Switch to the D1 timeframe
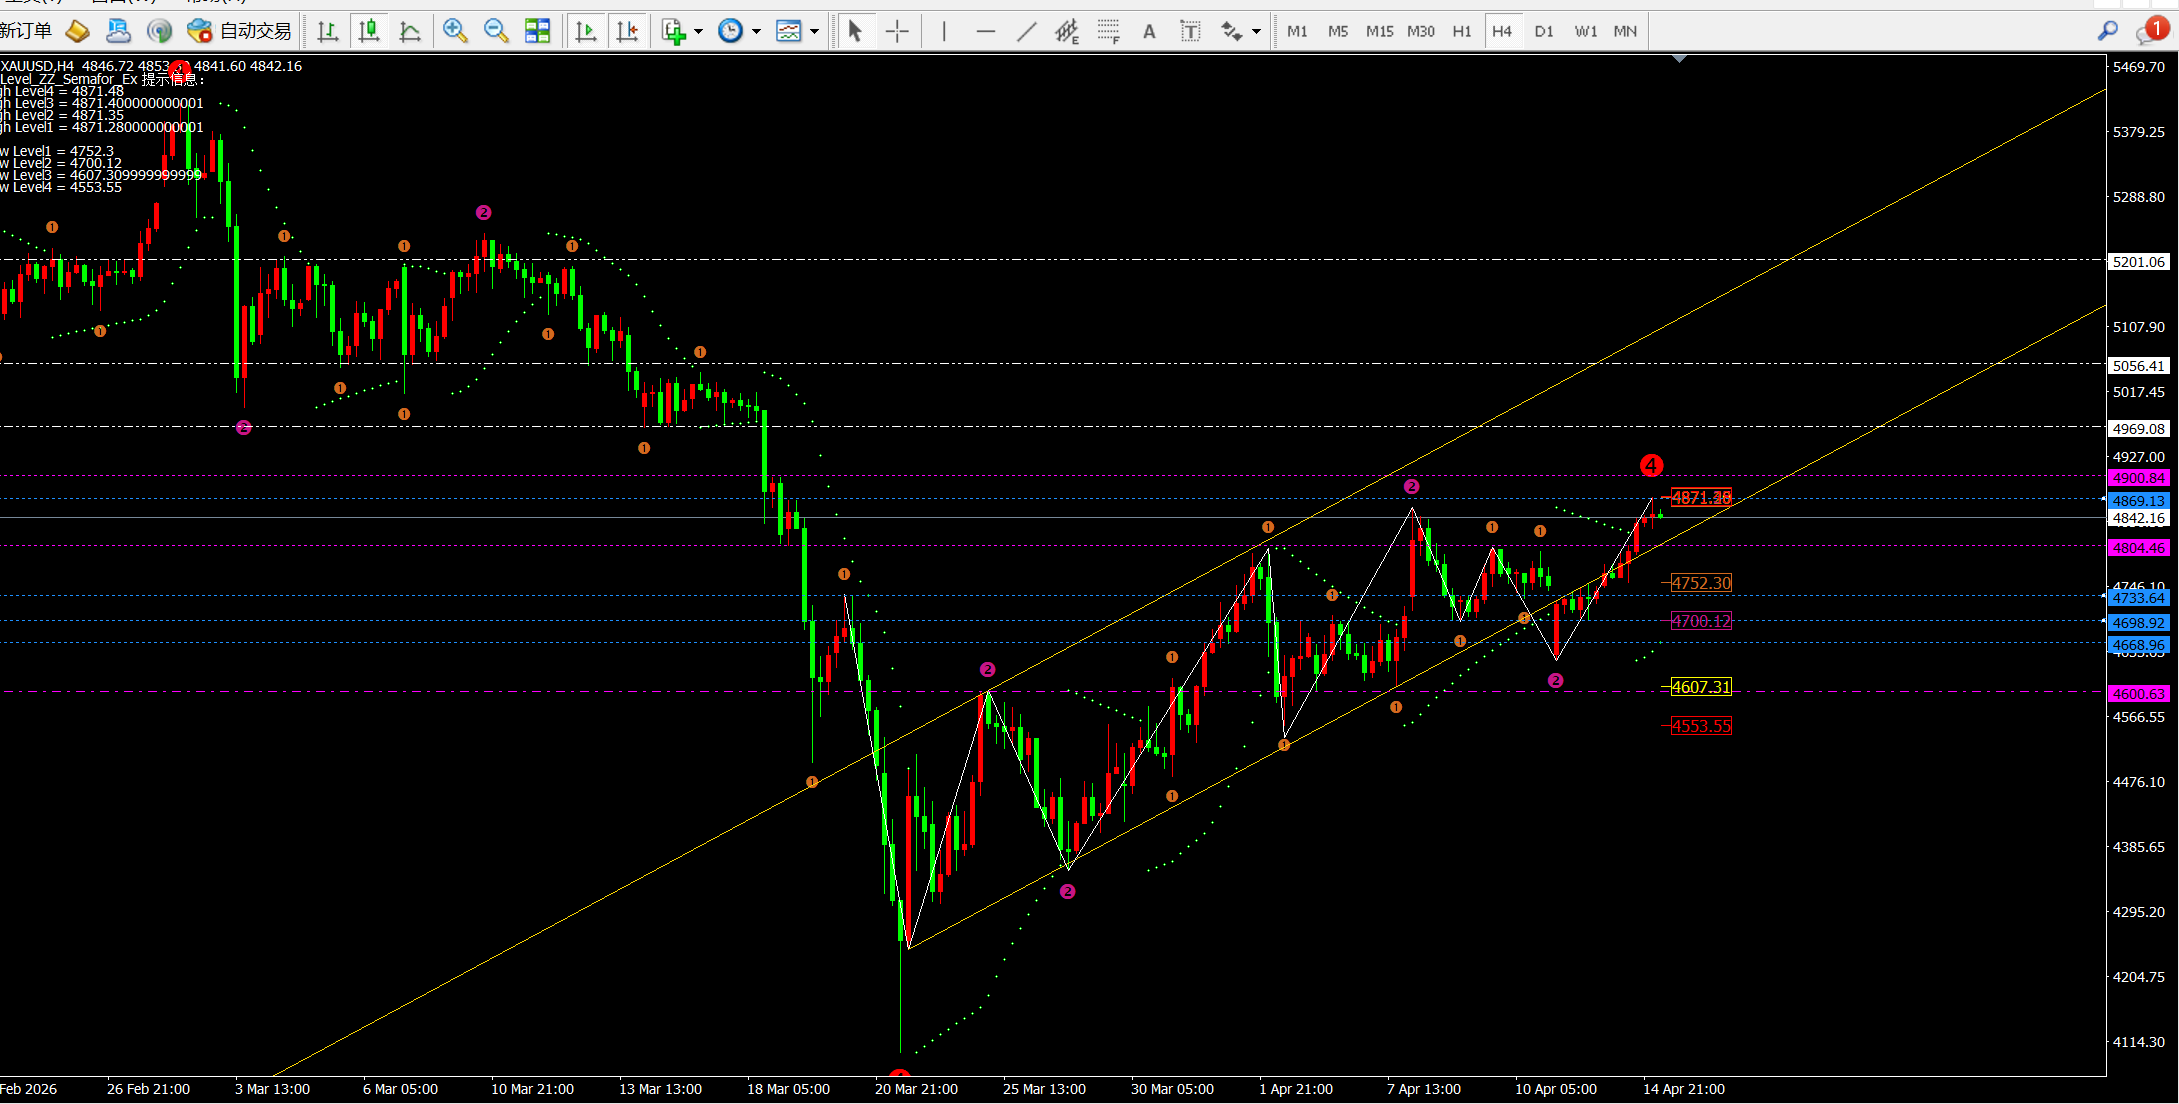Viewport: 2179px width, 1104px height. click(x=1544, y=31)
